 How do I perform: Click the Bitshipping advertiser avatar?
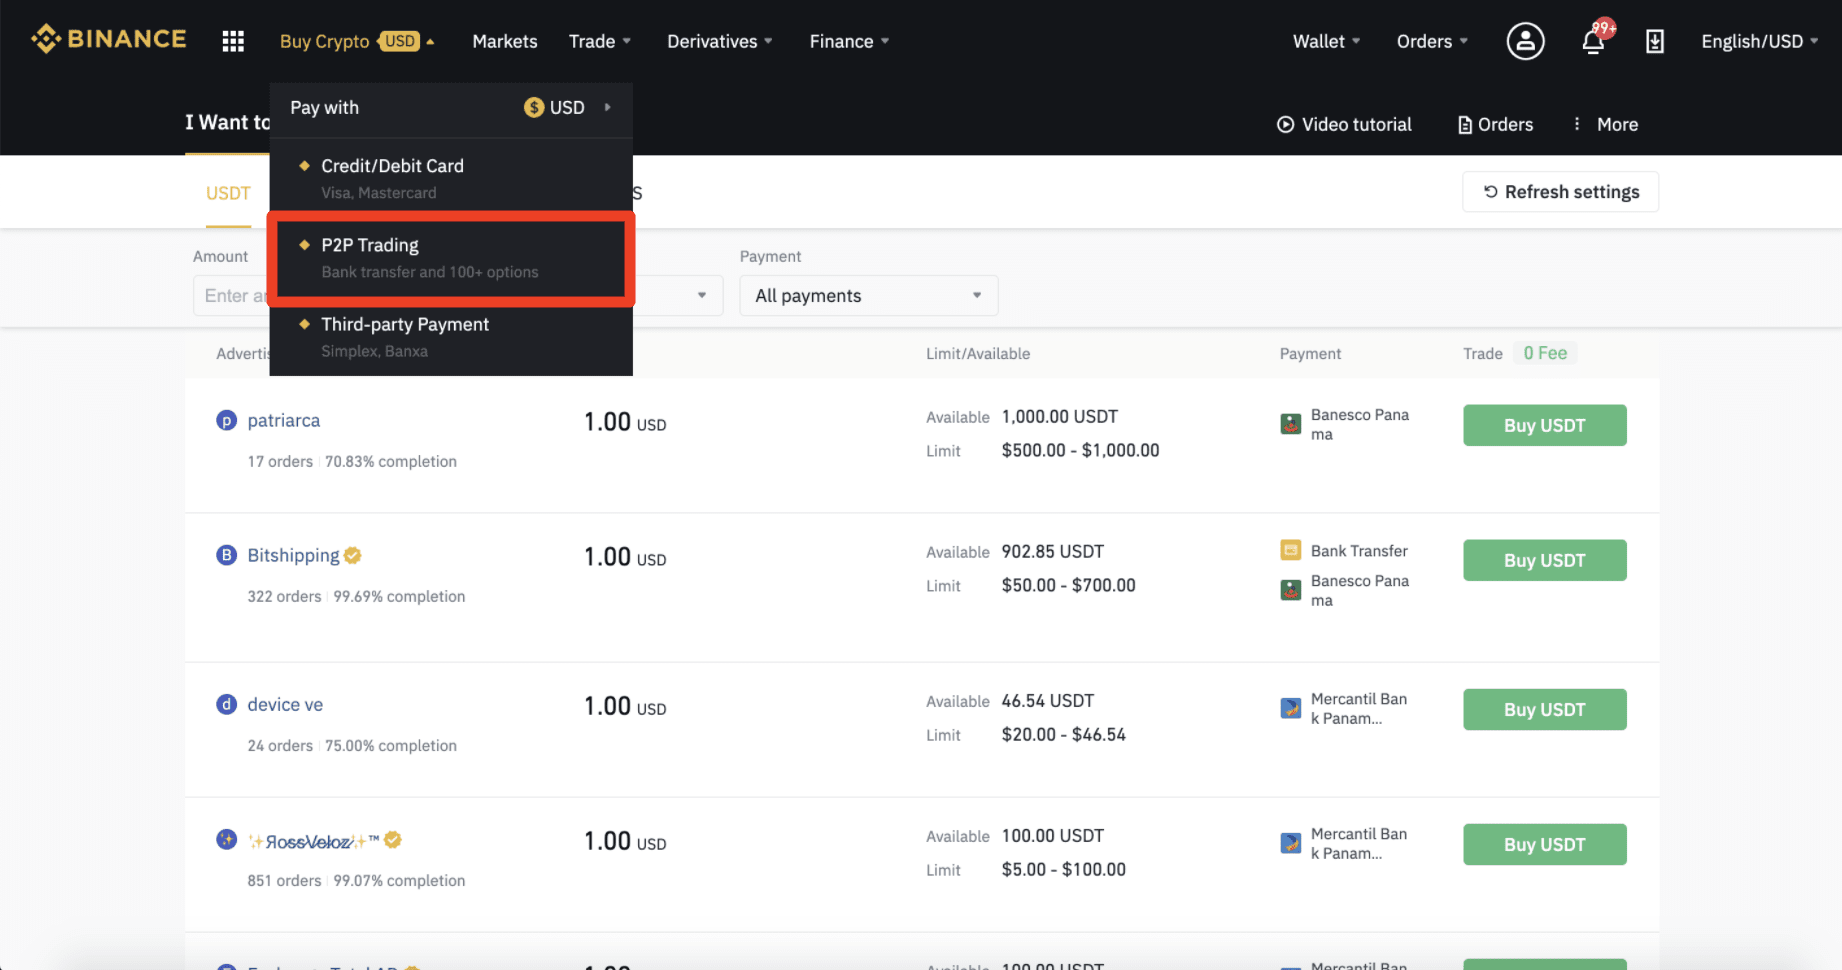pyautogui.click(x=227, y=555)
